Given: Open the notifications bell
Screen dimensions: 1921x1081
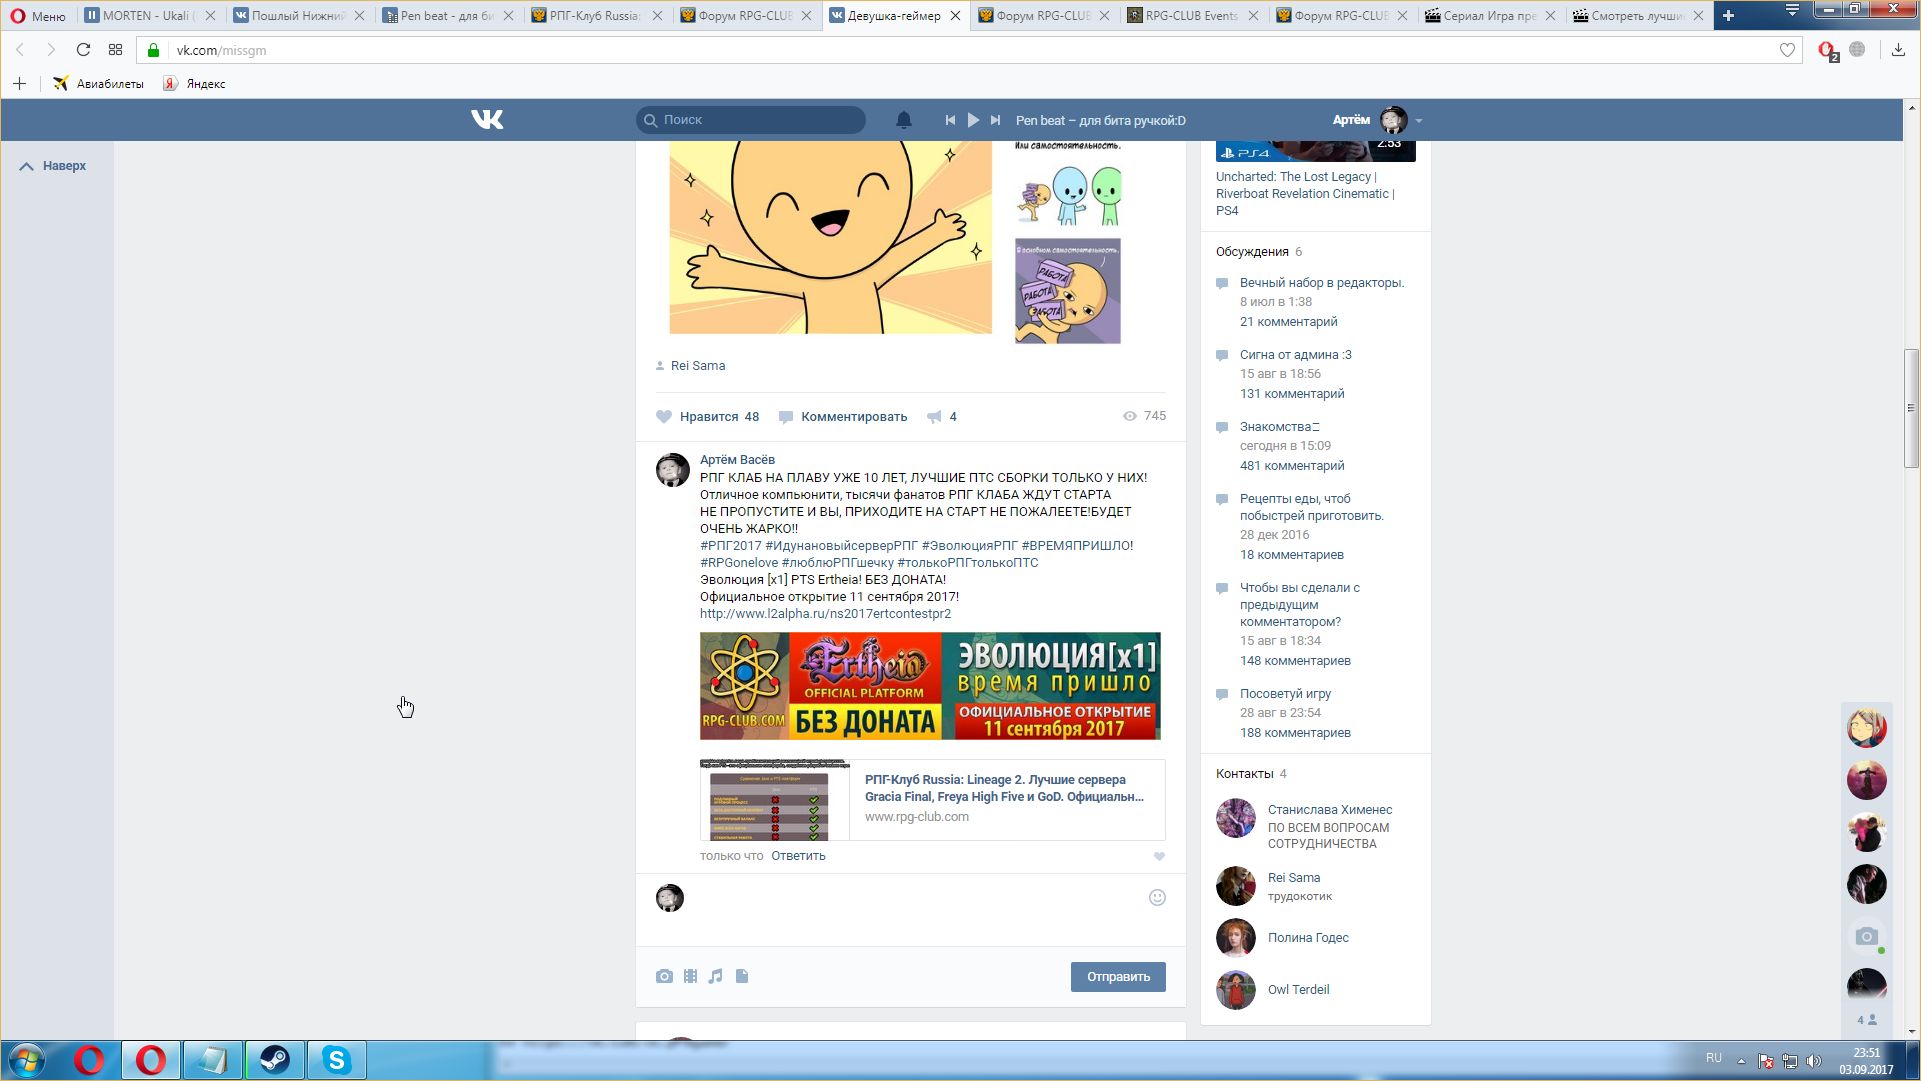Looking at the screenshot, I should pyautogui.click(x=903, y=120).
